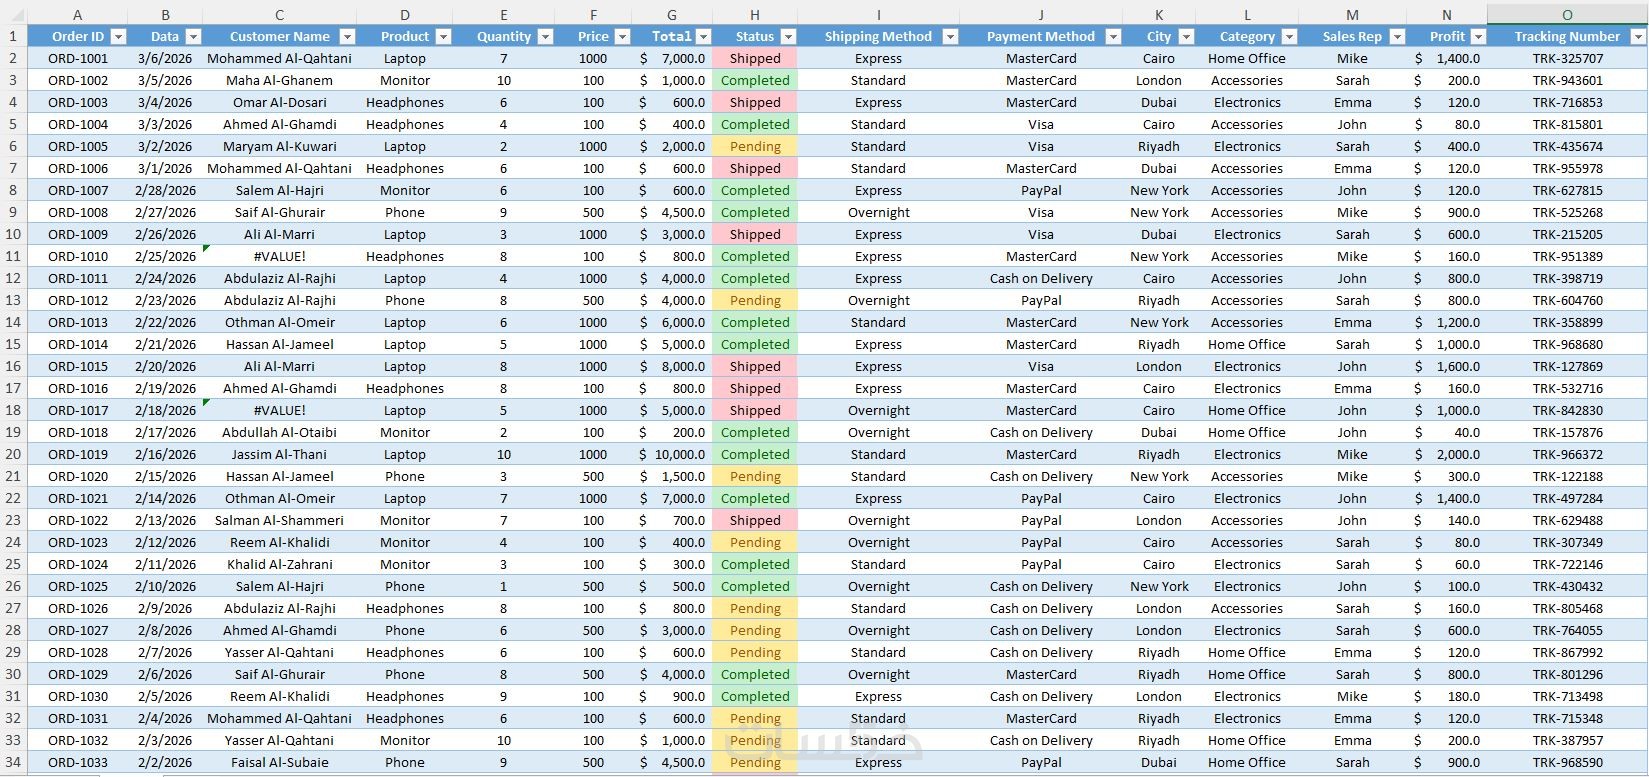Screen dimensions: 1649x777
Task: Select Shipping Method cell for ORD-1008
Action: coord(878,212)
